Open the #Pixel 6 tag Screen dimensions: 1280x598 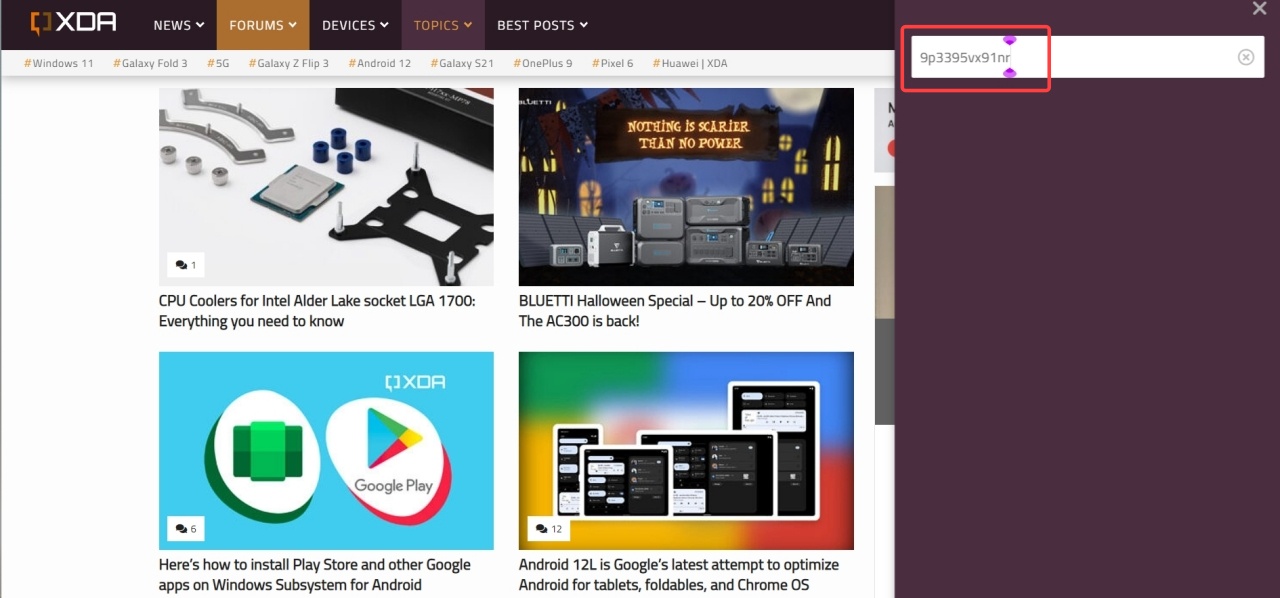[x=613, y=63]
